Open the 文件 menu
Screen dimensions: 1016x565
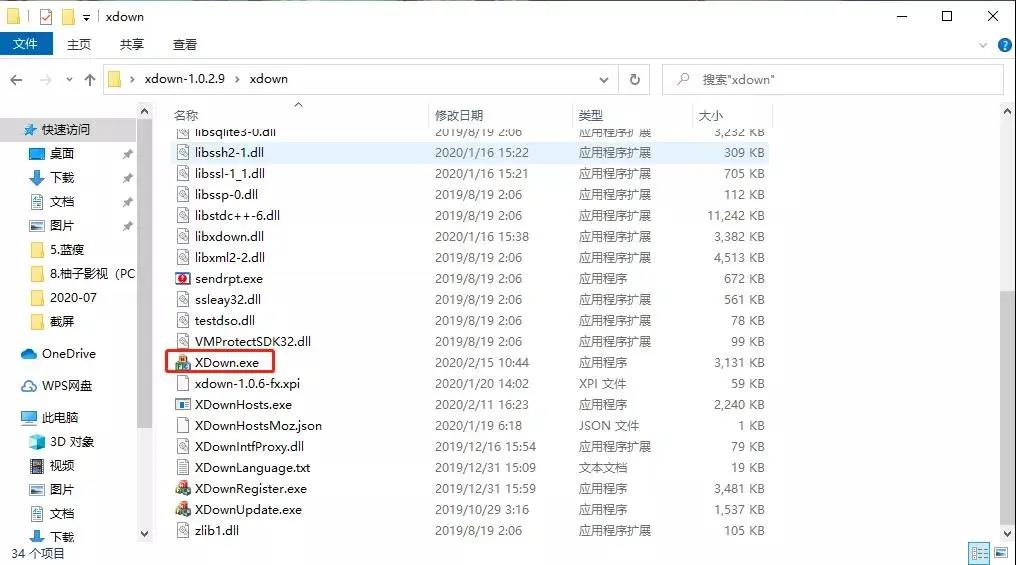[26, 45]
